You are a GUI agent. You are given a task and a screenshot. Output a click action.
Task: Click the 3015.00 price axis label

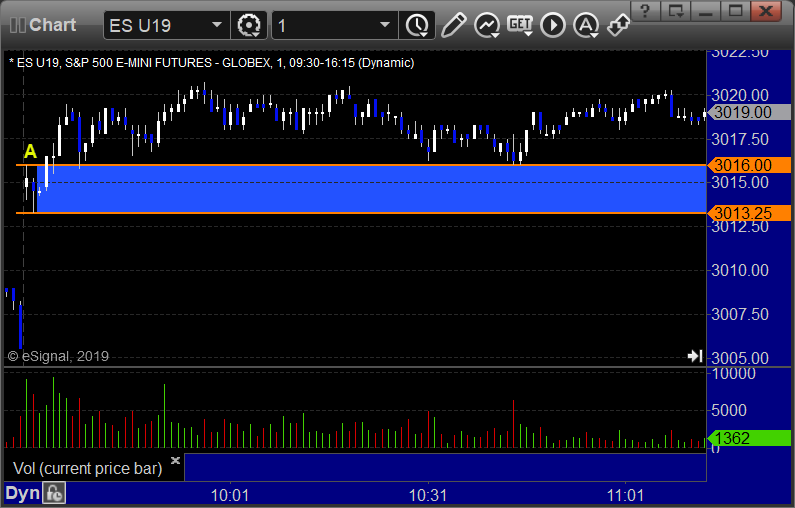pos(740,183)
